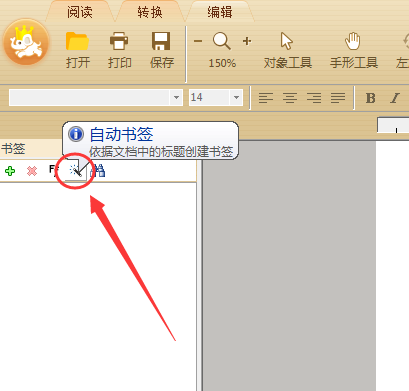Image resolution: width=409 pixels, height=391 pixels.
Task: Click the magnifier zoom icon
Action: click(222, 41)
